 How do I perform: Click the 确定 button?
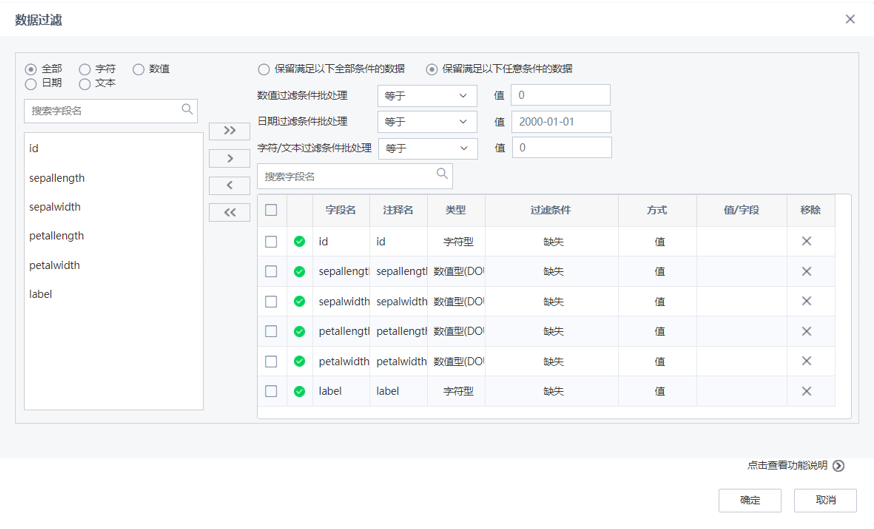[750, 500]
